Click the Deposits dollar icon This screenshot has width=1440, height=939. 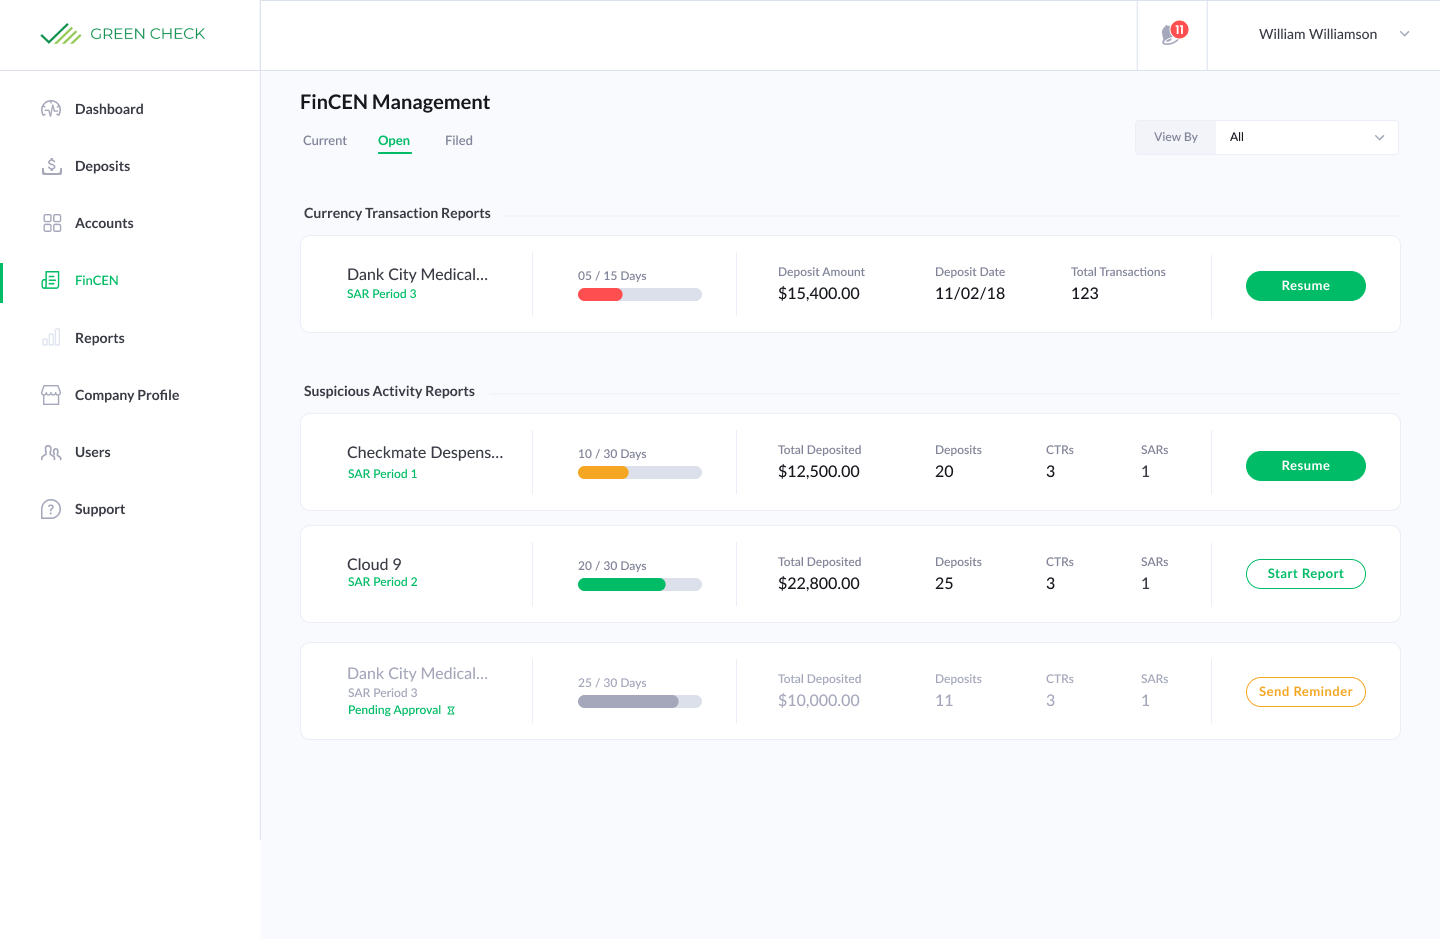(51, 166)
